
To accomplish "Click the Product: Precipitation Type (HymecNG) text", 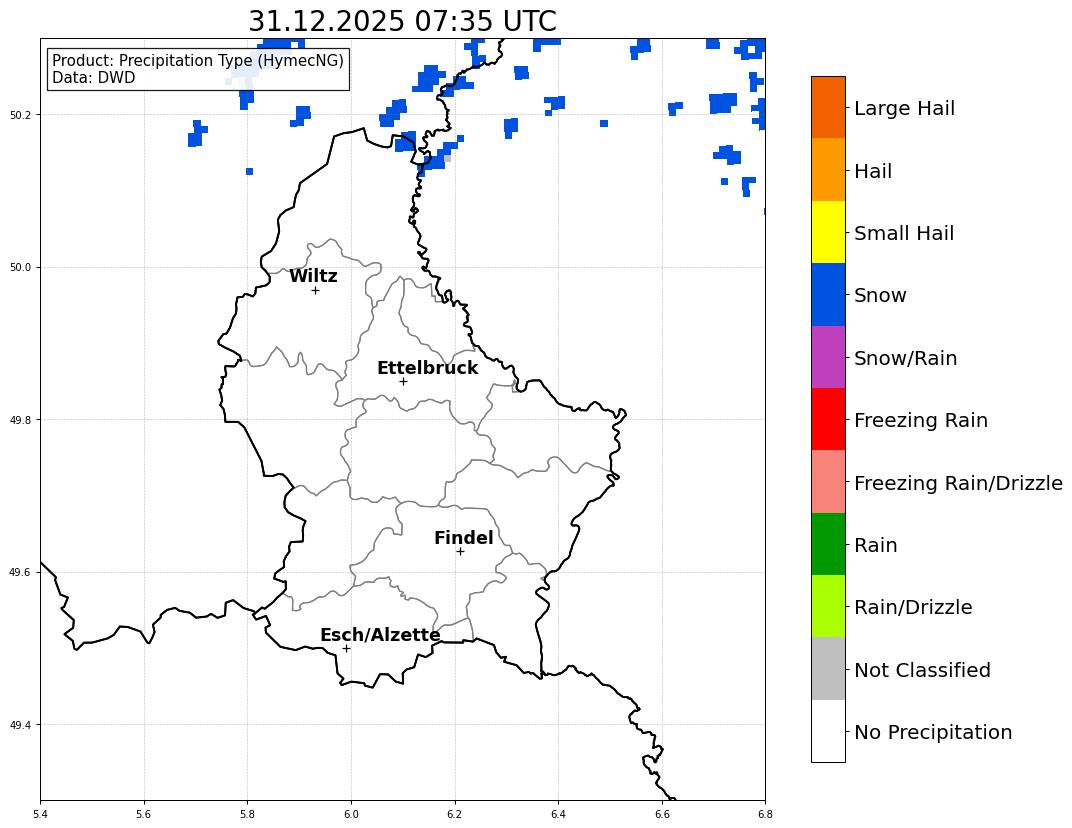I will pos(198,61).
